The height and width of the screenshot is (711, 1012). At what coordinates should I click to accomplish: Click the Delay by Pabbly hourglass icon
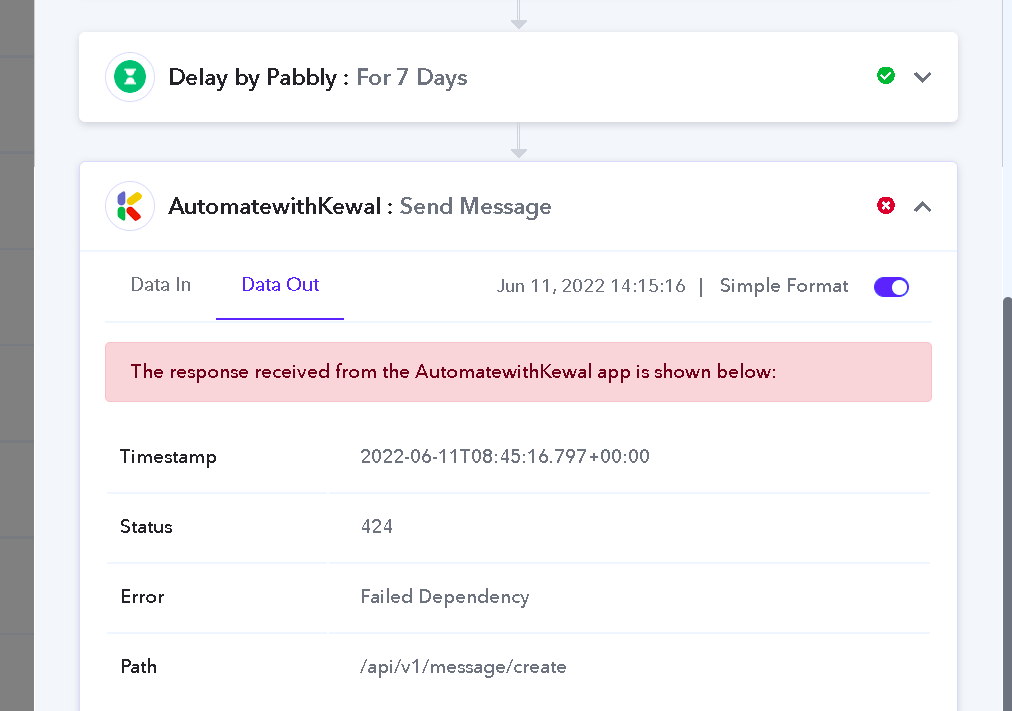click(130, 77)
